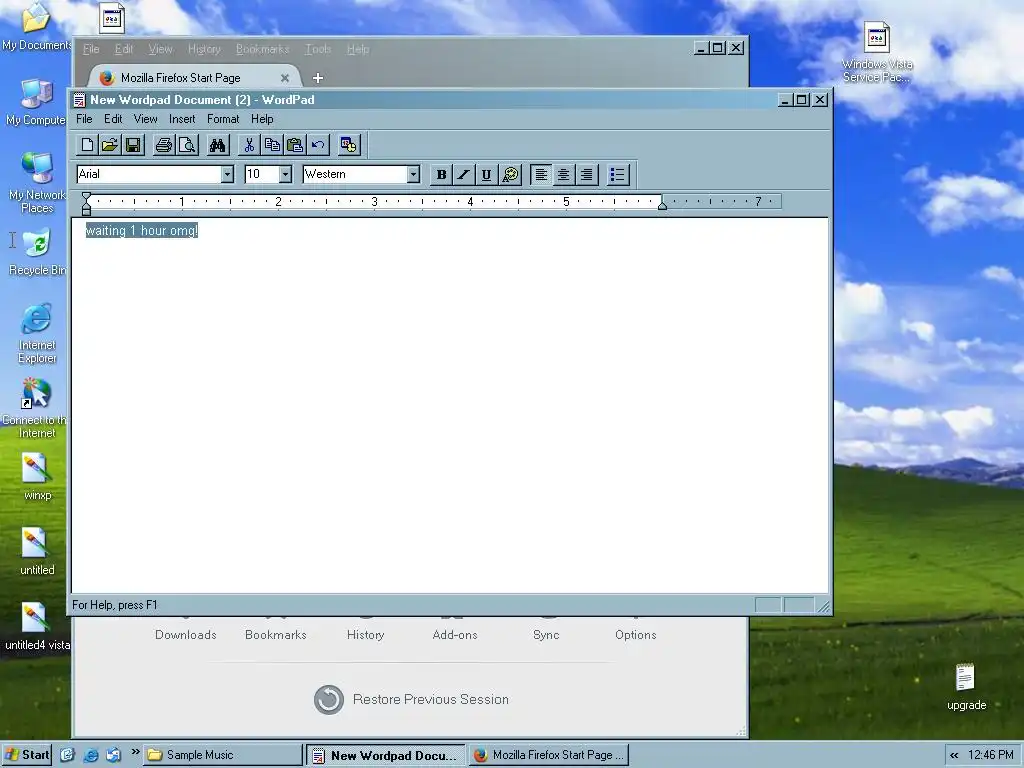The height and width of the screenshot is (768, 1024).
Task: Click Restore Previous Session in Firefox
Action: click(411, 699)
